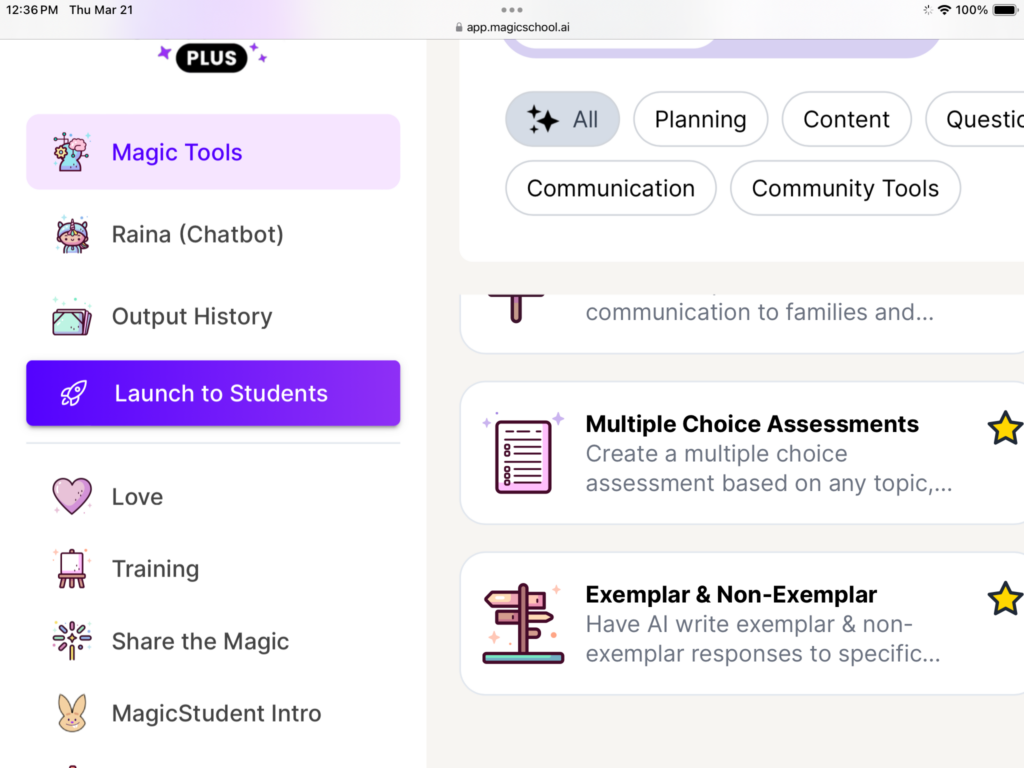Viewport: 1024px width, 768px height.
Task: Click the Training easel icon
Action: [71, 569]
